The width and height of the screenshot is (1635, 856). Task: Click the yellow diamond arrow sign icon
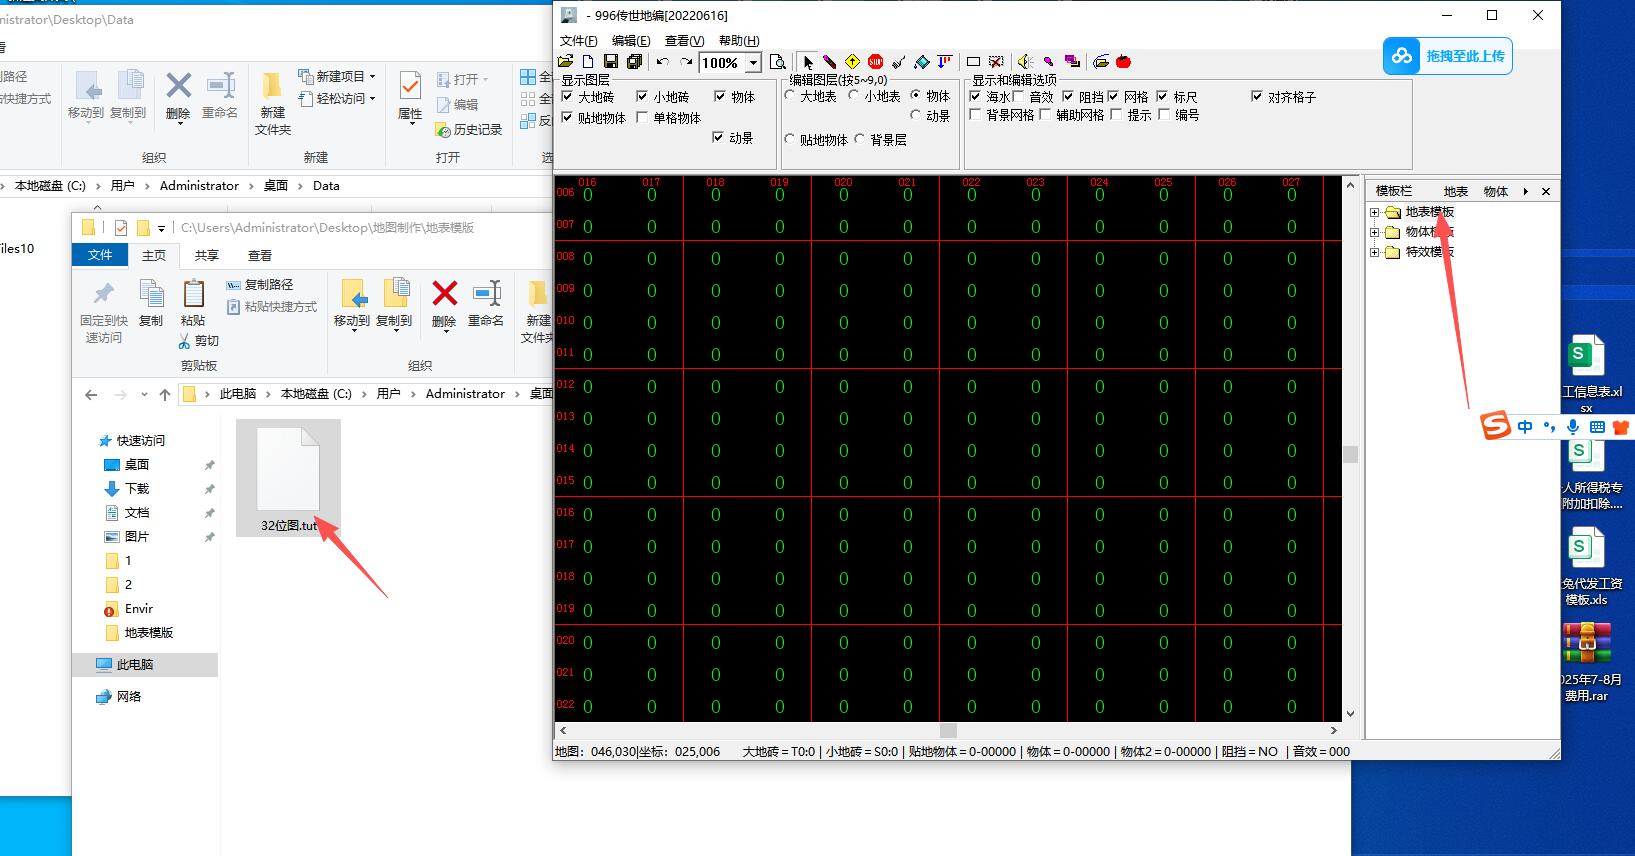click(x=852, y=62)
